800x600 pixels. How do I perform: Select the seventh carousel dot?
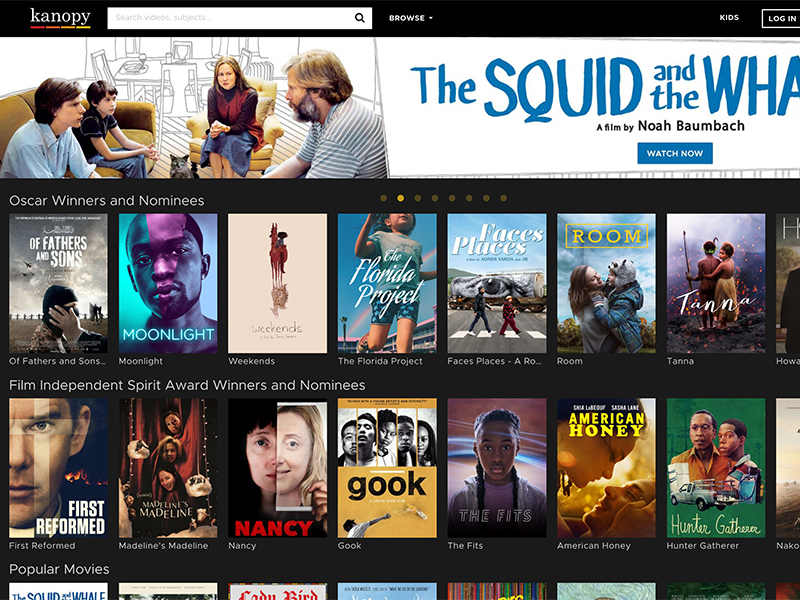click(486, 198)
